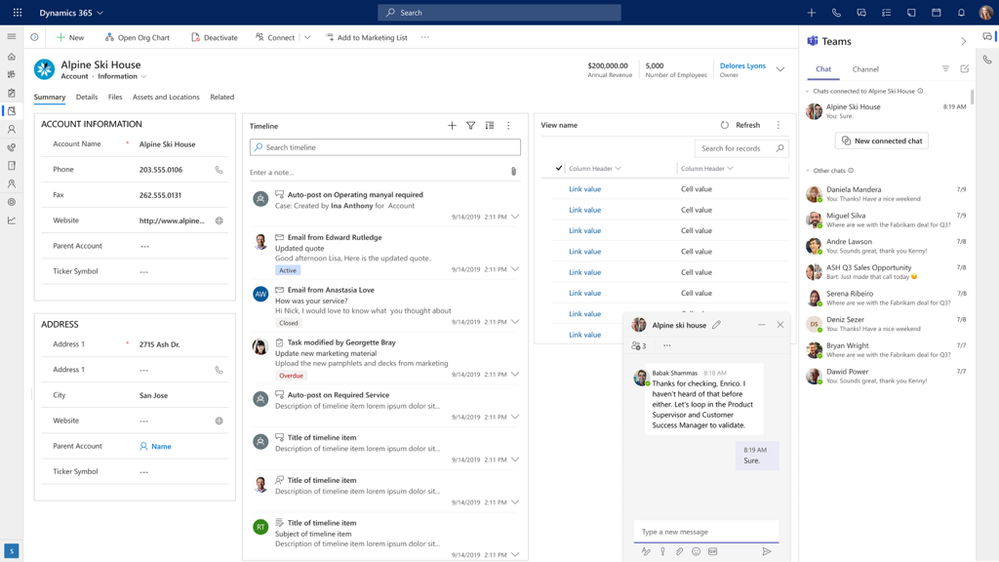Expand the header details chevron near Owner
The width and height of the screenshot is (999, 562).
pos(780,69)
